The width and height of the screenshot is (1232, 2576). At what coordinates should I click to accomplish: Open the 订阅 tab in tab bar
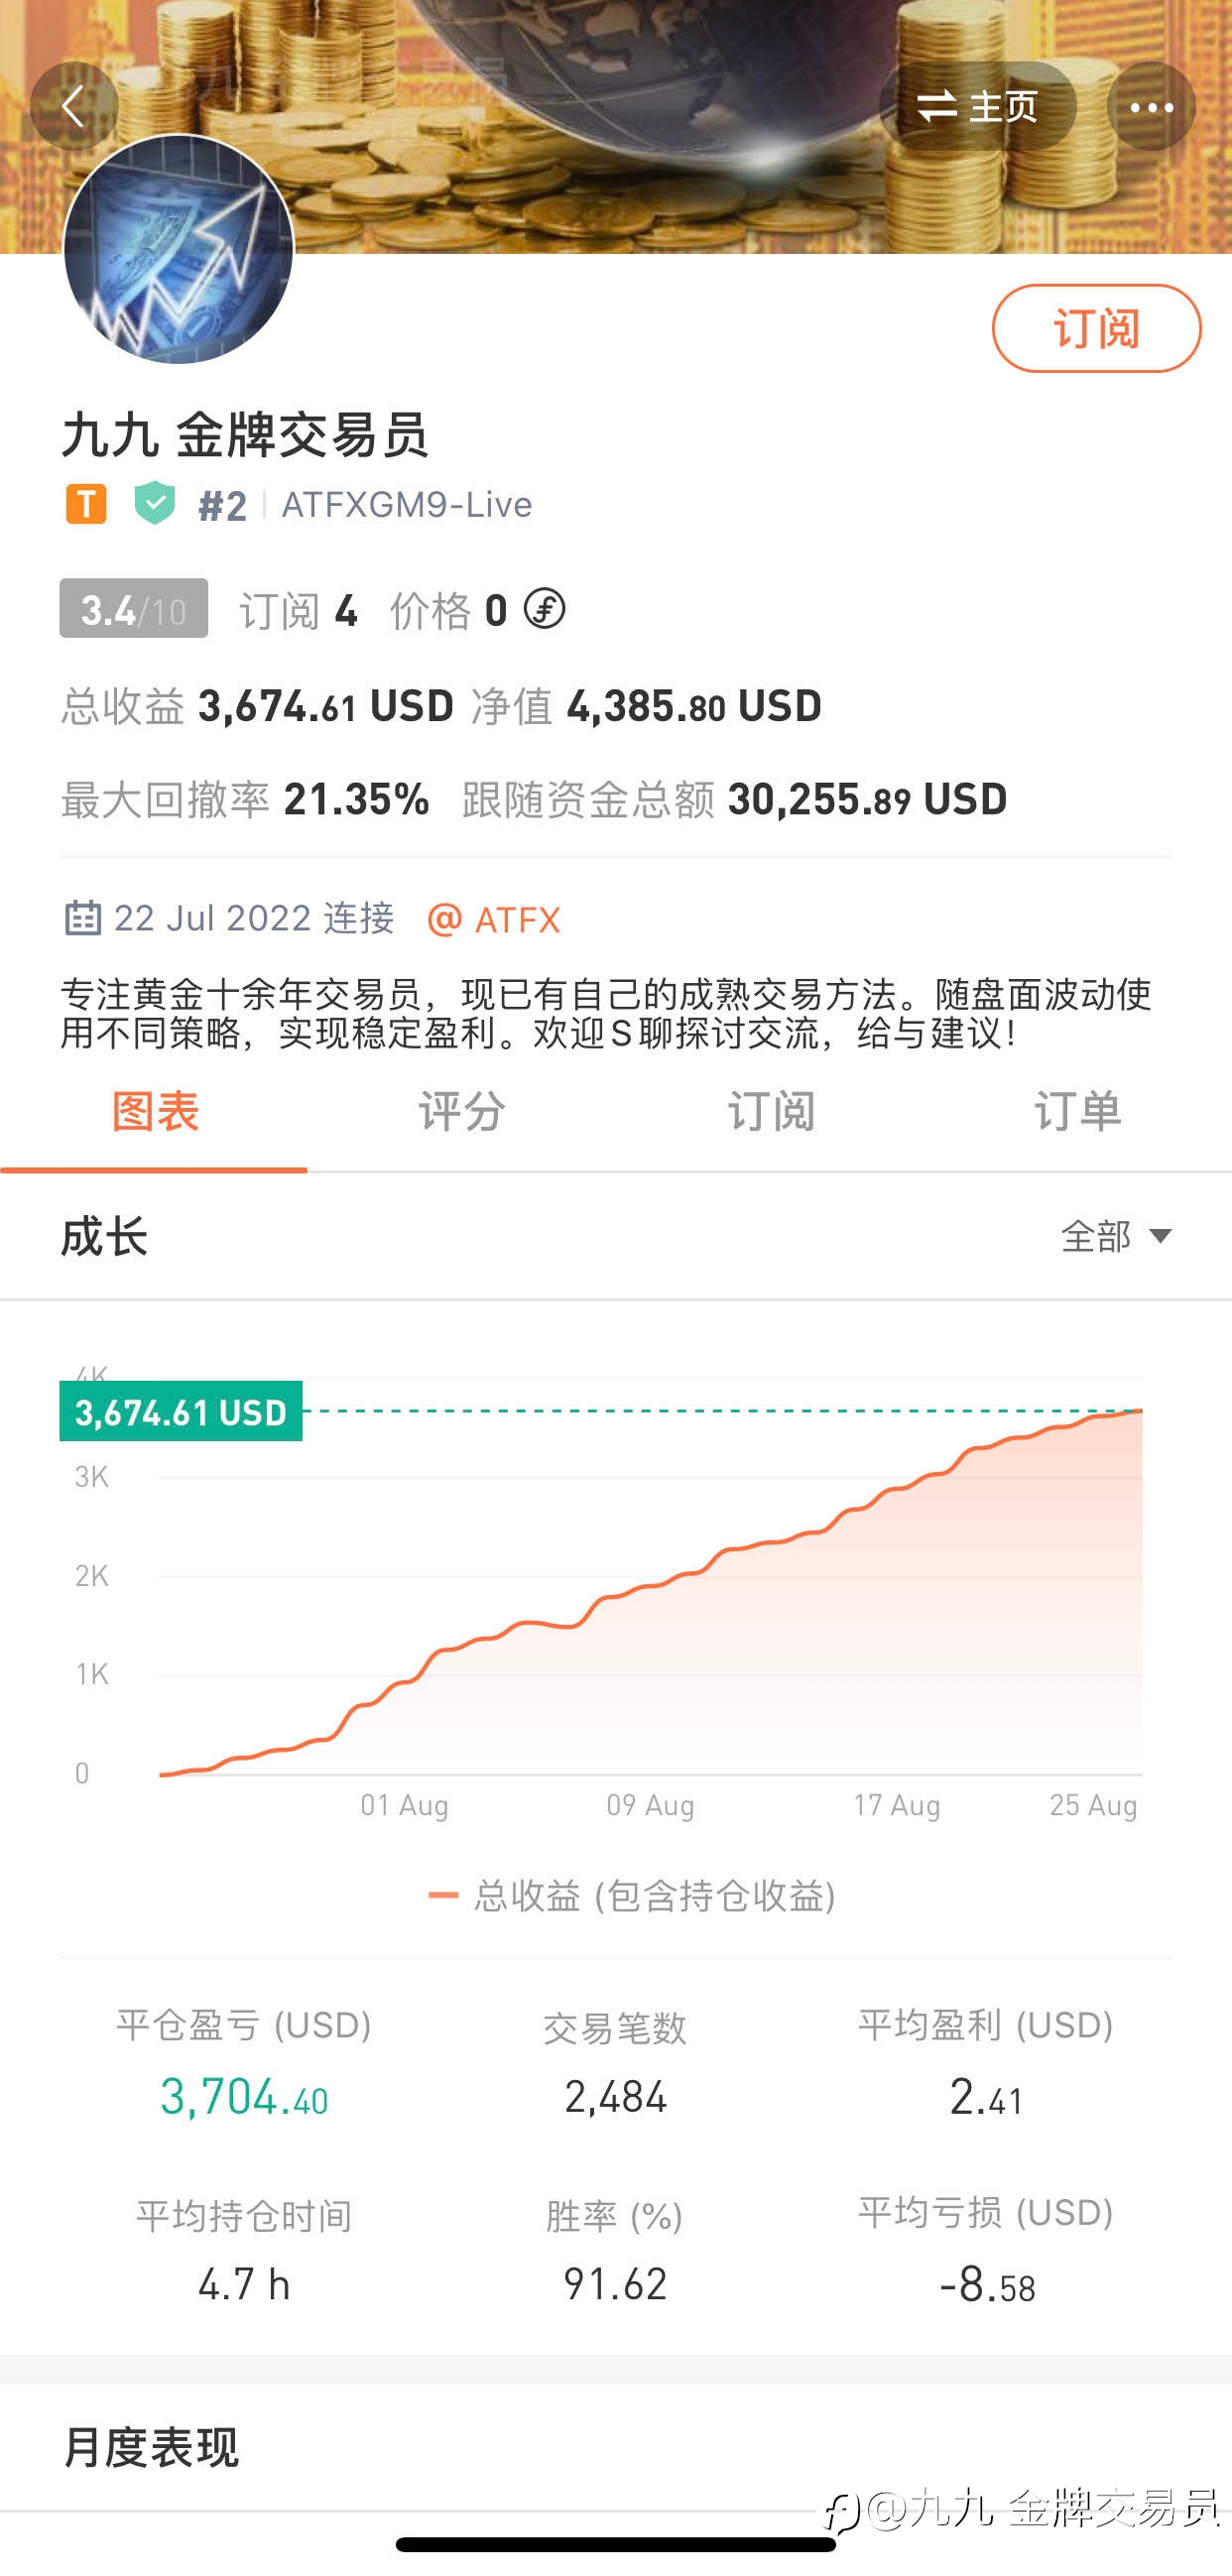771,1112
